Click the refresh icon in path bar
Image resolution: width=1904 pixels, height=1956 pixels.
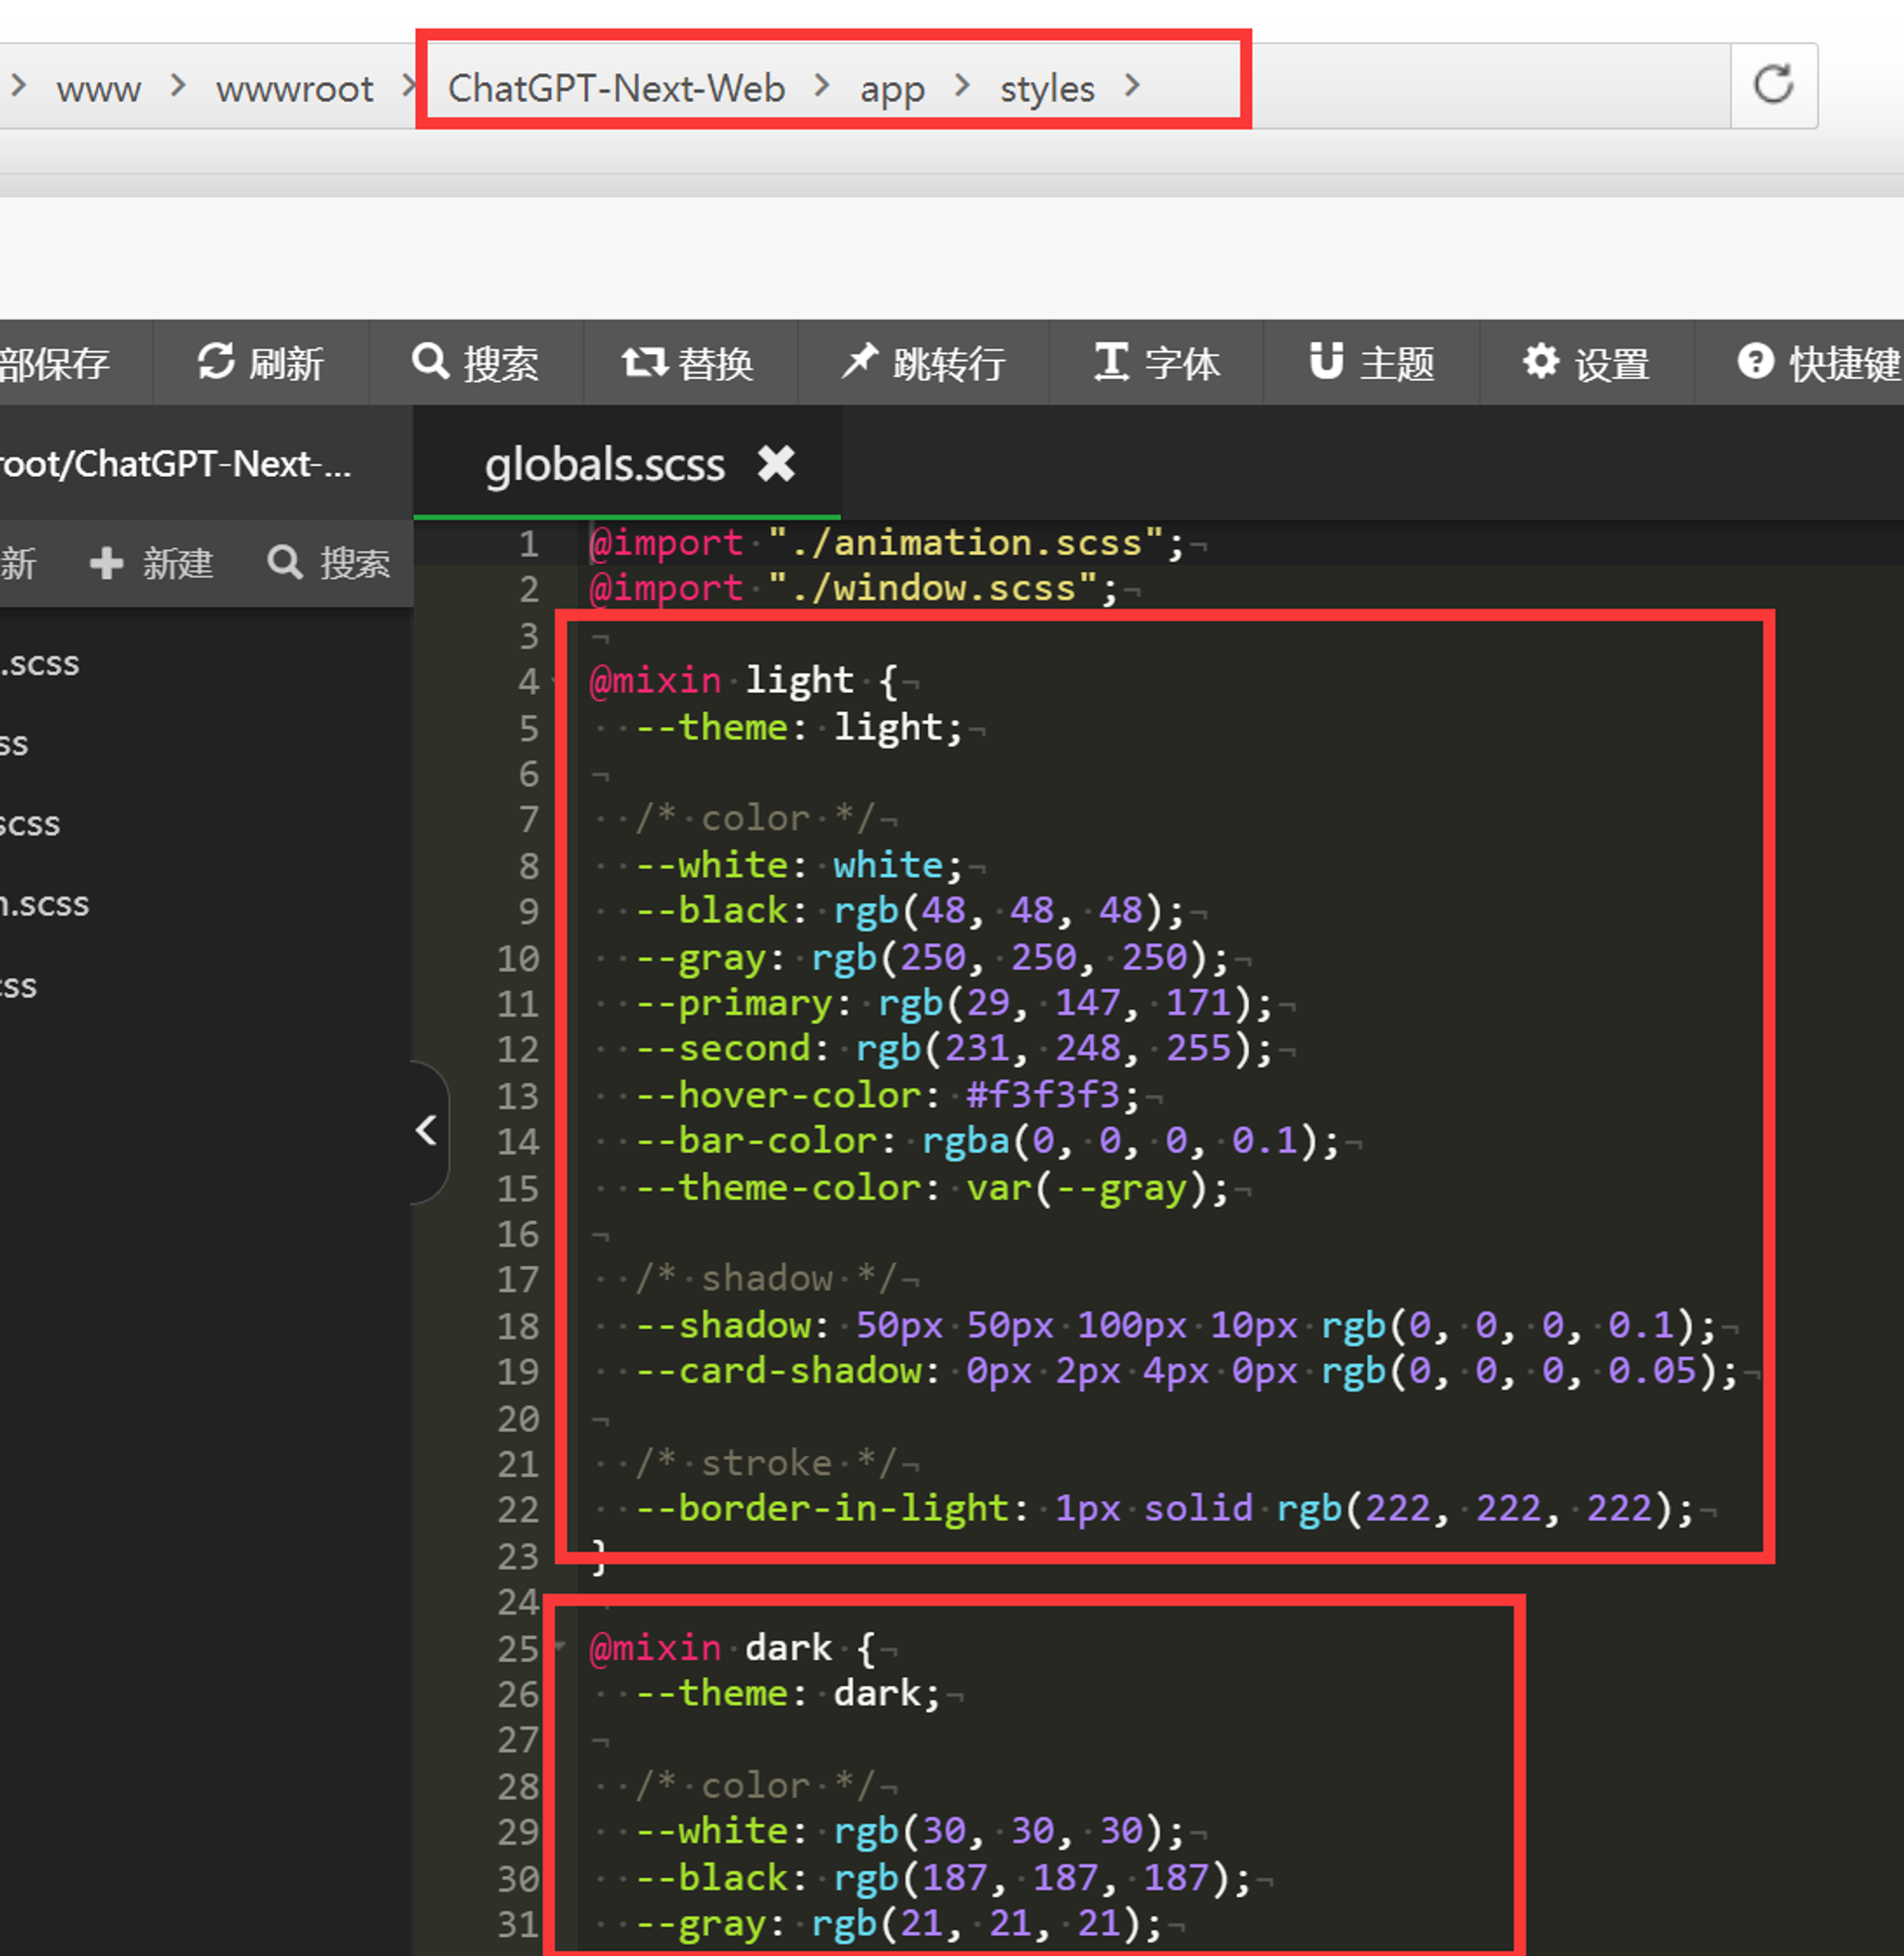click(x=1773, y=85)
